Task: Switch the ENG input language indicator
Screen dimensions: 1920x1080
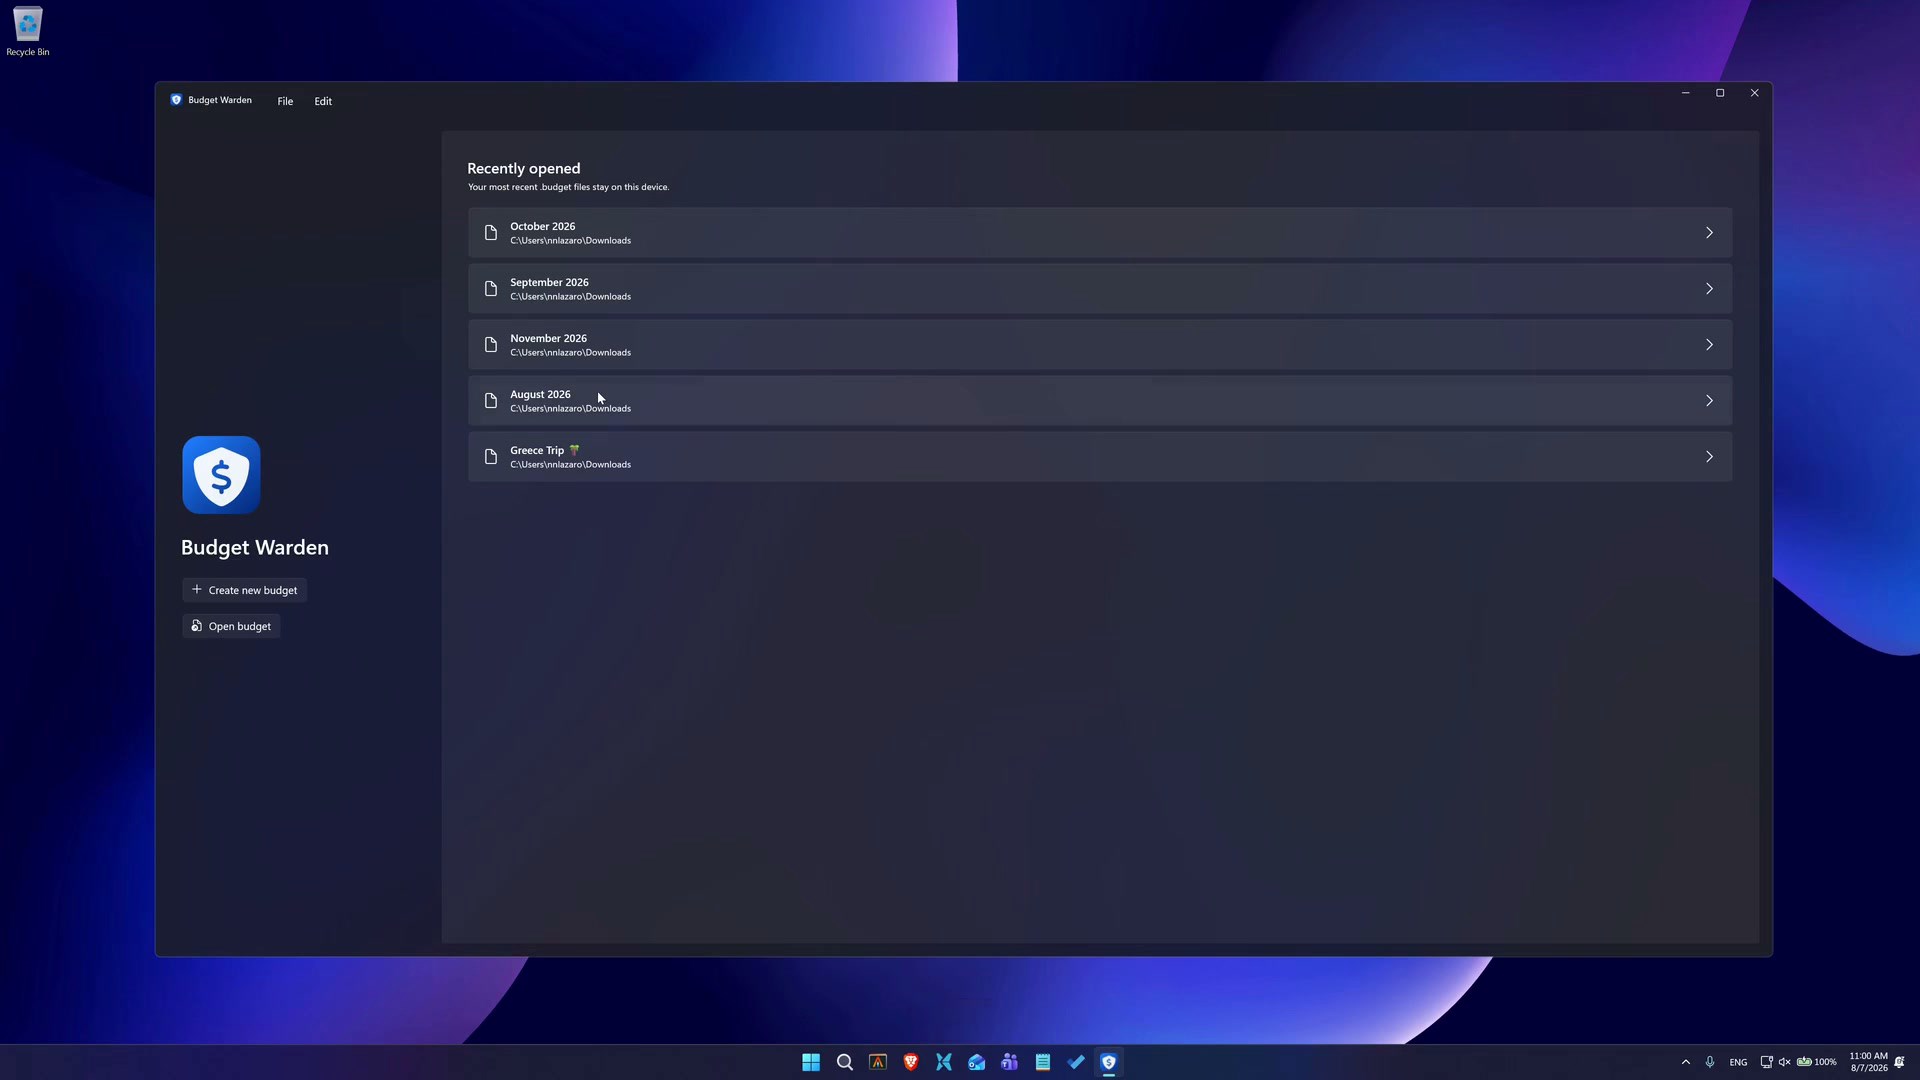Action: coord(1739,1062)
